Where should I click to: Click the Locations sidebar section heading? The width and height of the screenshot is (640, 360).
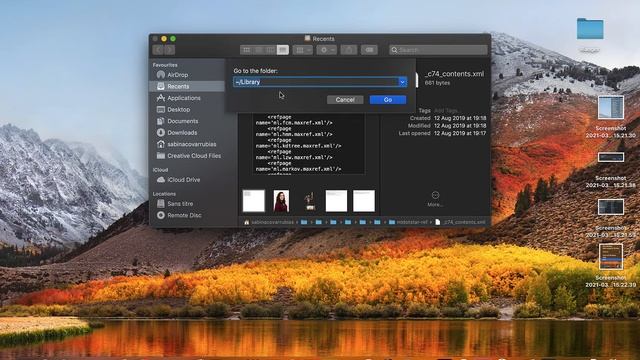(x=164, y=194)
